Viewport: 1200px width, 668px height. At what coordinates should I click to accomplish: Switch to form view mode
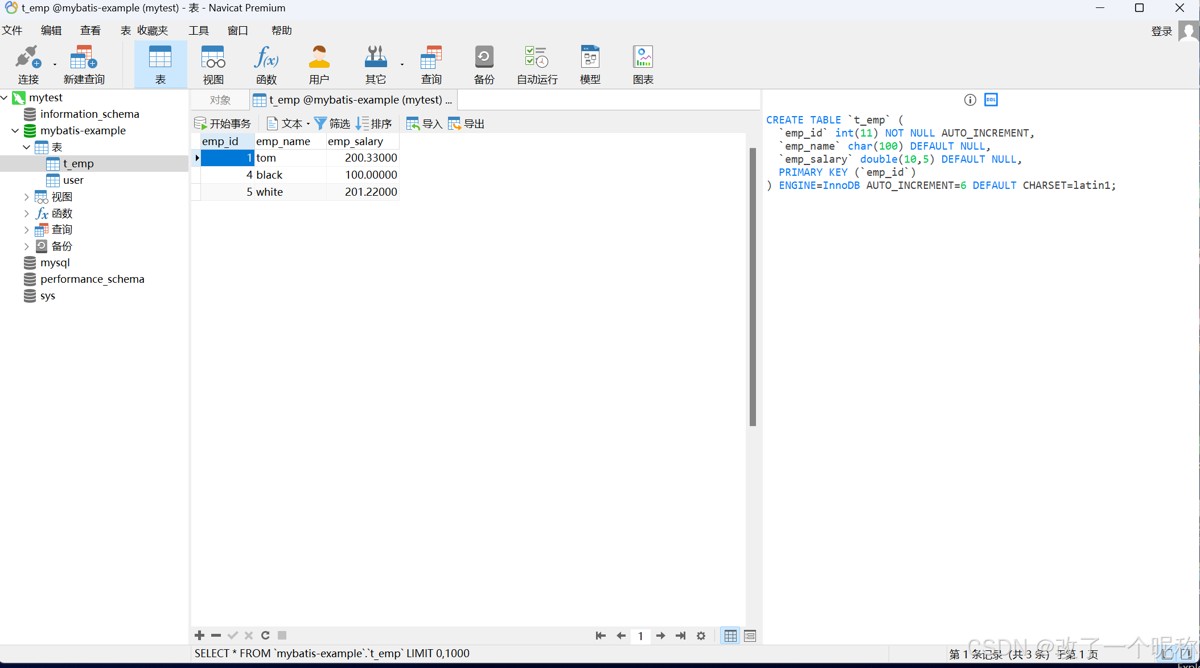(x=750, y=636)
